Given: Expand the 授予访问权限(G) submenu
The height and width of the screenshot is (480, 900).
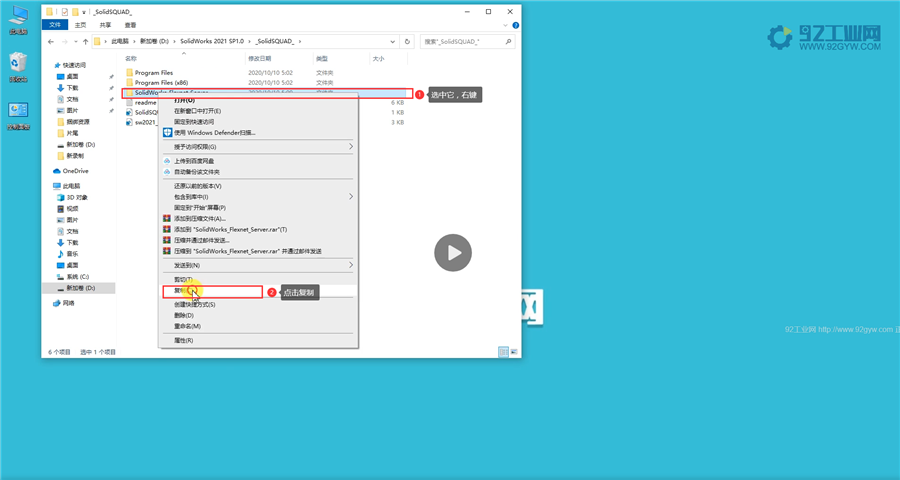Looking at the screenshot, I should click(x=351, y=146).
